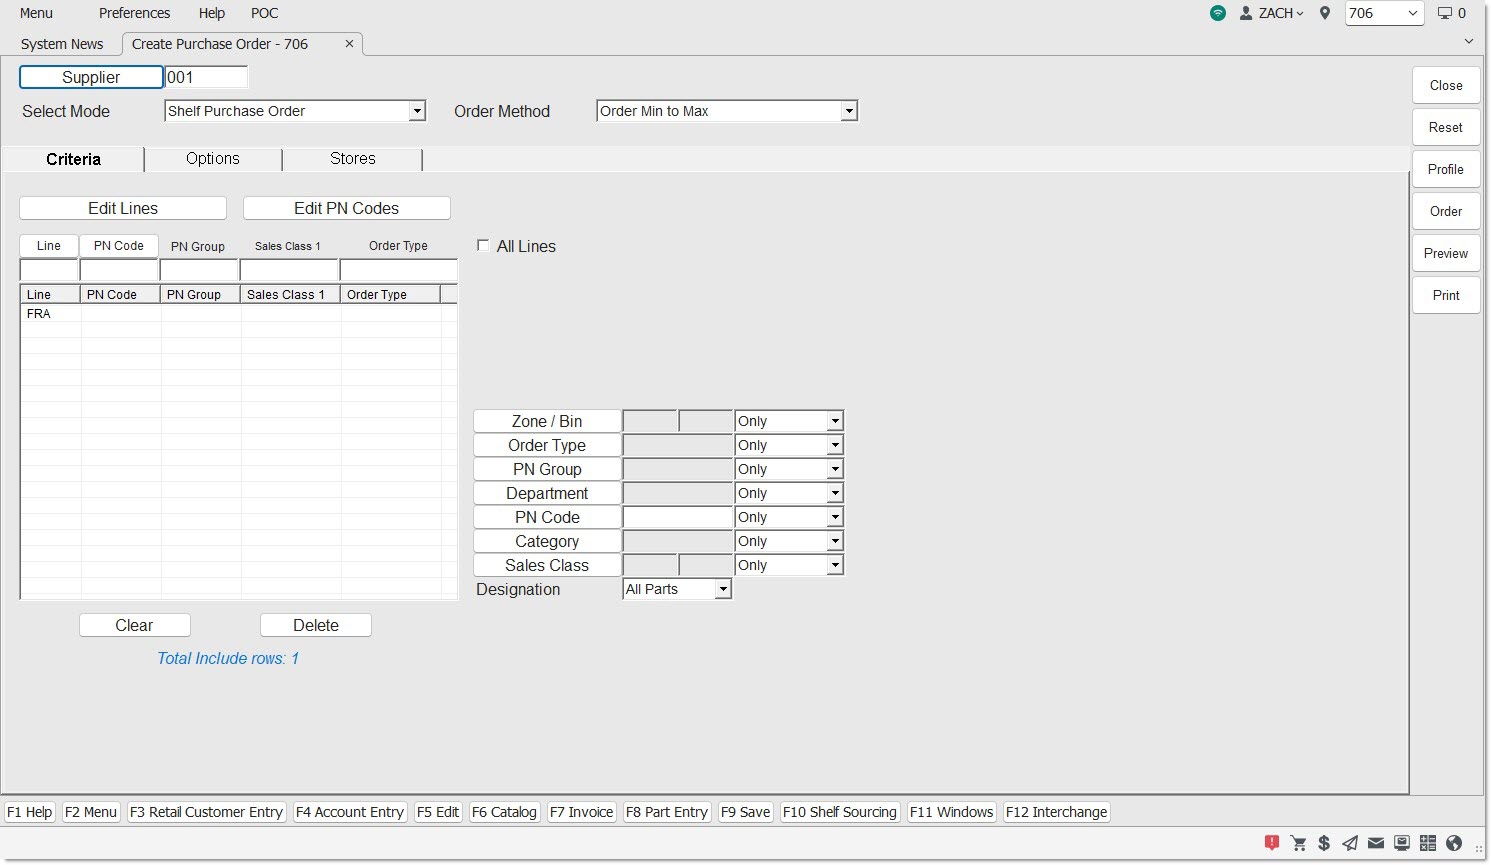Image resolution: width=1491 pixels, height=865 pixels.
Task: Expand the Designation All Parts dropdown
Action: tap(722, 590)
